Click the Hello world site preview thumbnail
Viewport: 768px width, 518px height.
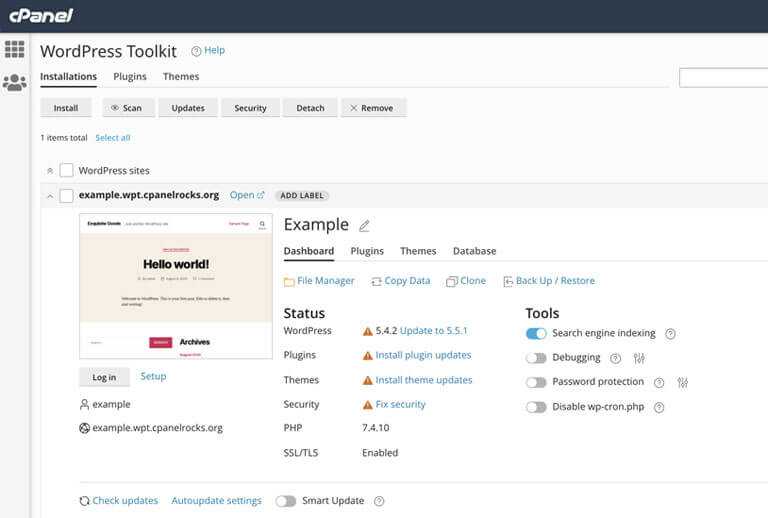coord(176,286)
